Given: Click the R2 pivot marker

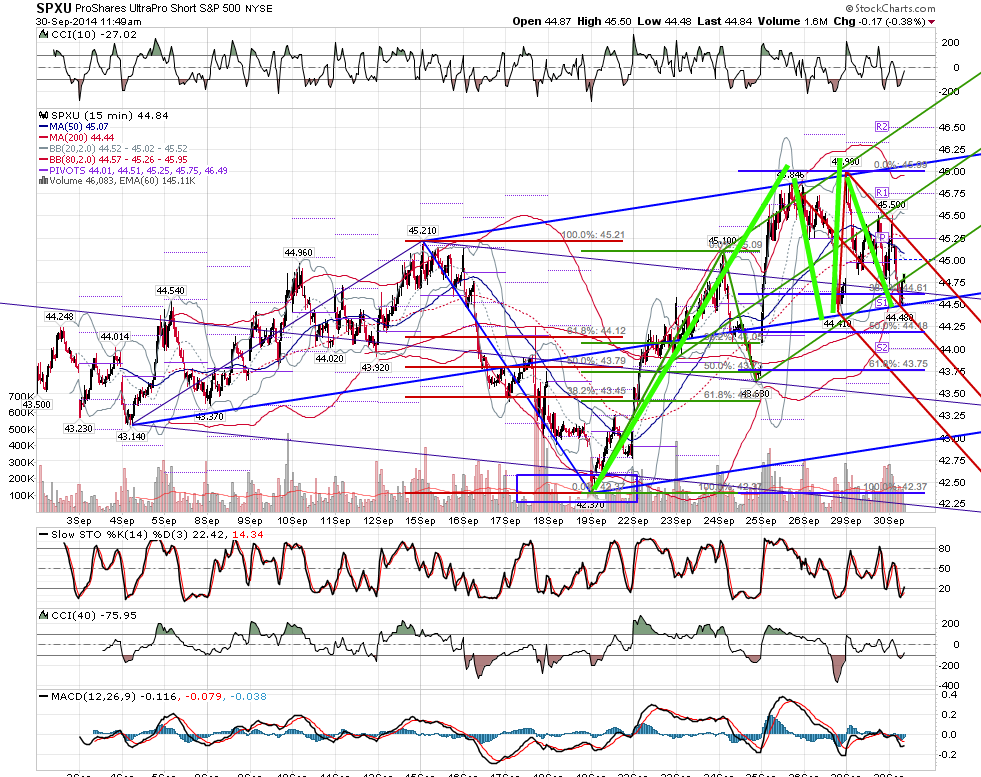Looking at the screenshot, I should pyautogui.click(x=882, y=126).
